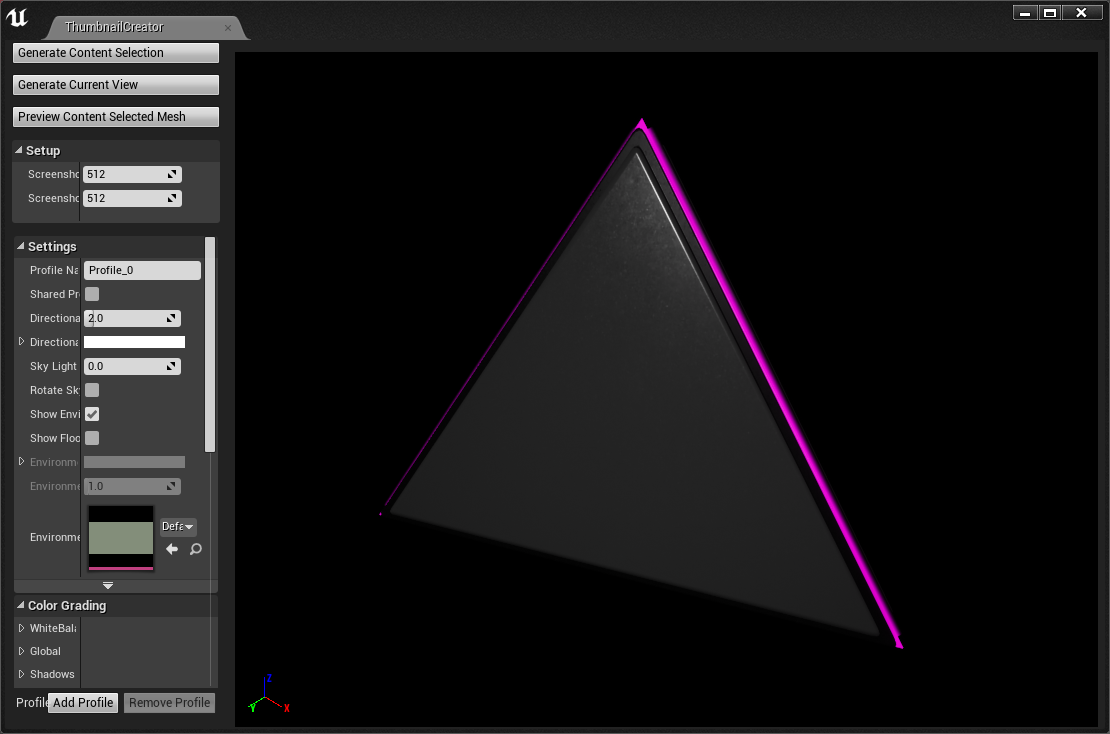Collapse the Color Grading section

pos(21,605)
